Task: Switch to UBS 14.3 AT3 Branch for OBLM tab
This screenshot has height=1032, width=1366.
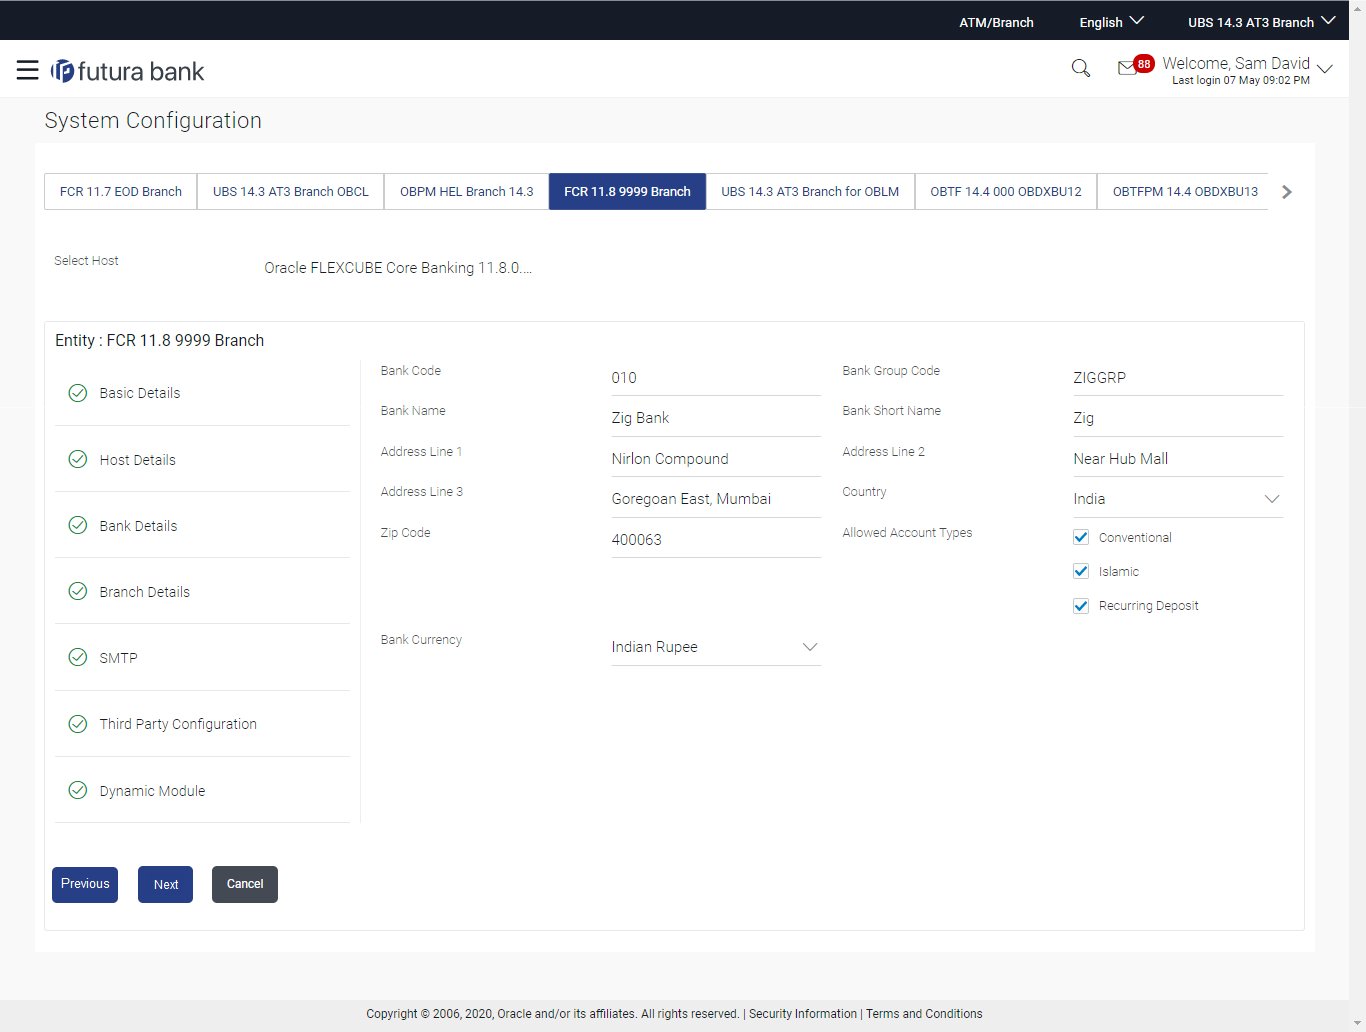Action: 810,192
